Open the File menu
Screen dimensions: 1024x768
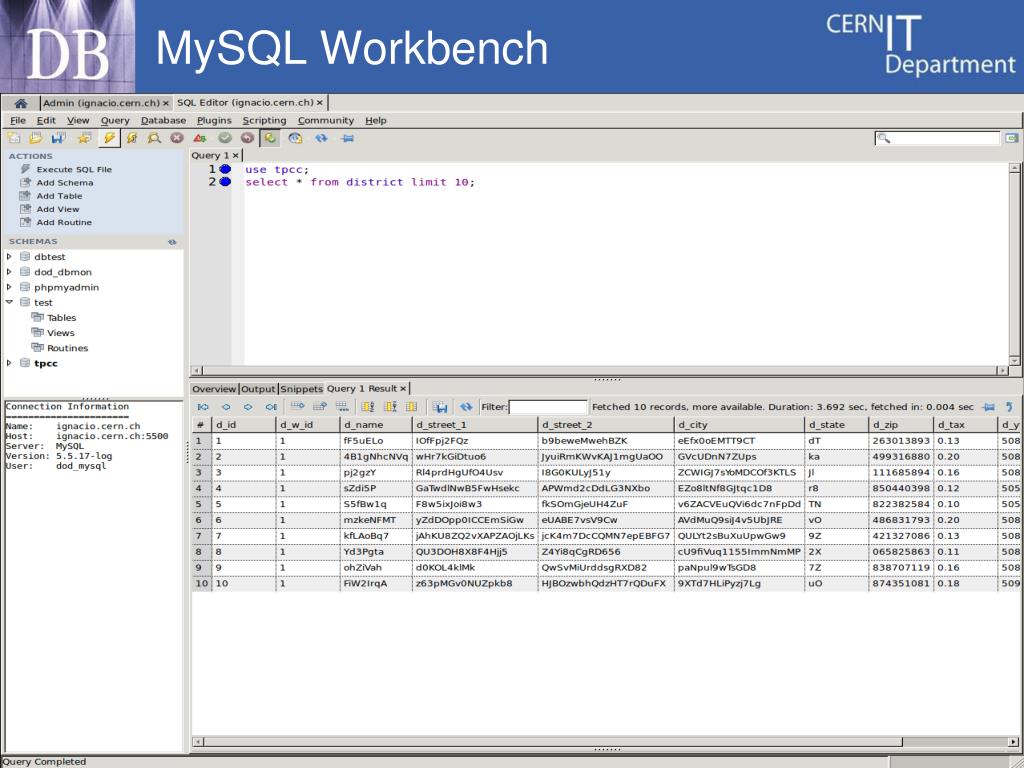(x=18, y=120)
